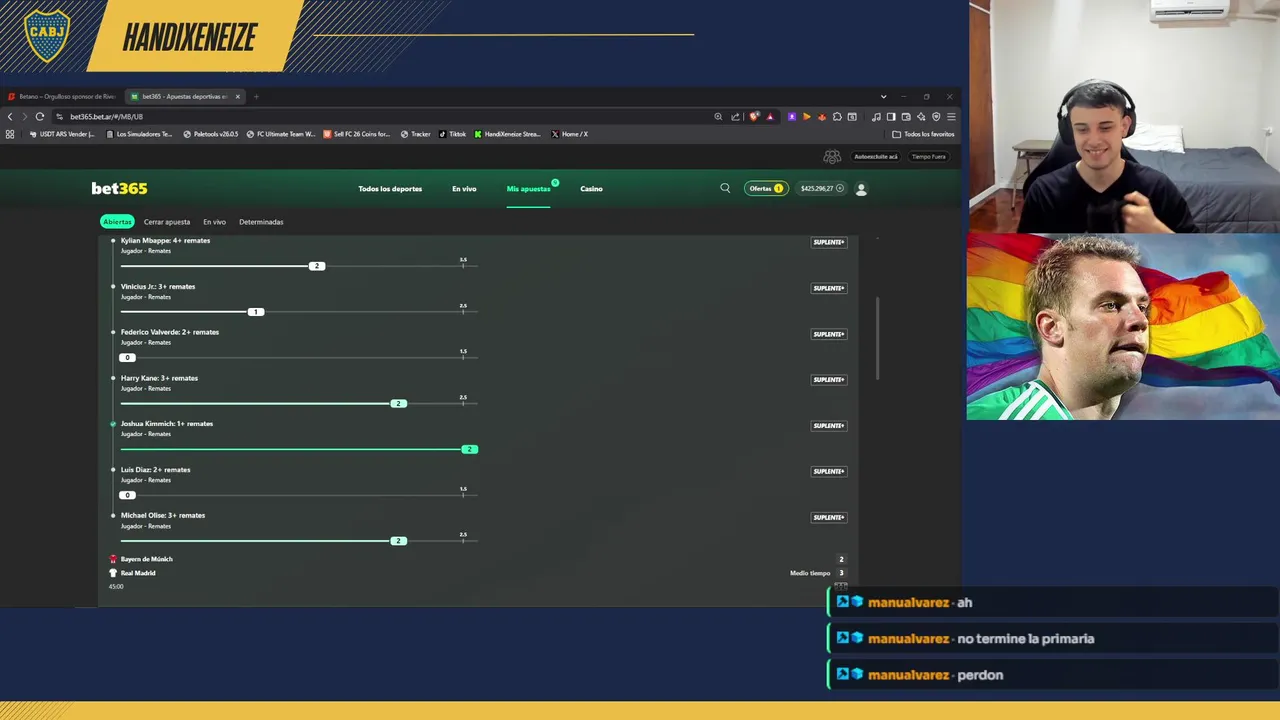1280x720 pixels.
Task: Select the En vivo bets filter
Action: 214,222
